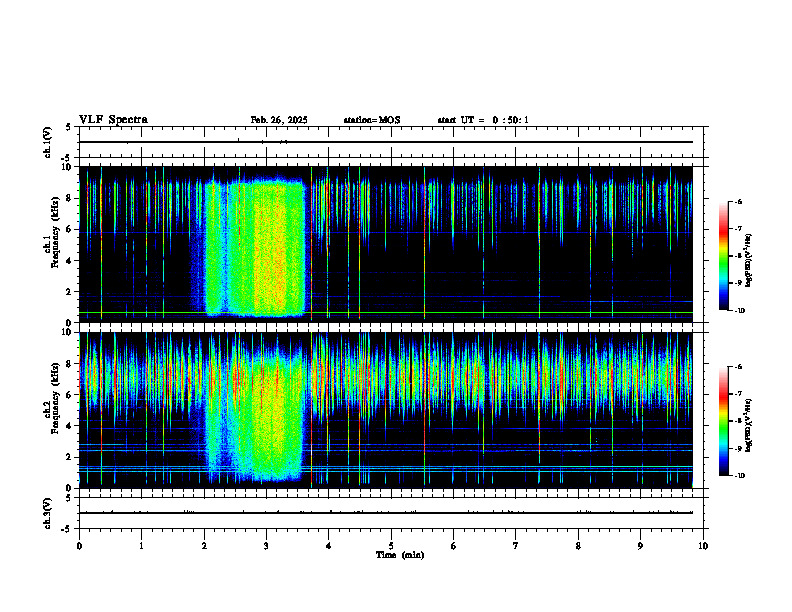This screenshot has width=792, height=612.
Task: Click the "start UT = 0 : 50: 1" text
Action: (x=483, y=120)
